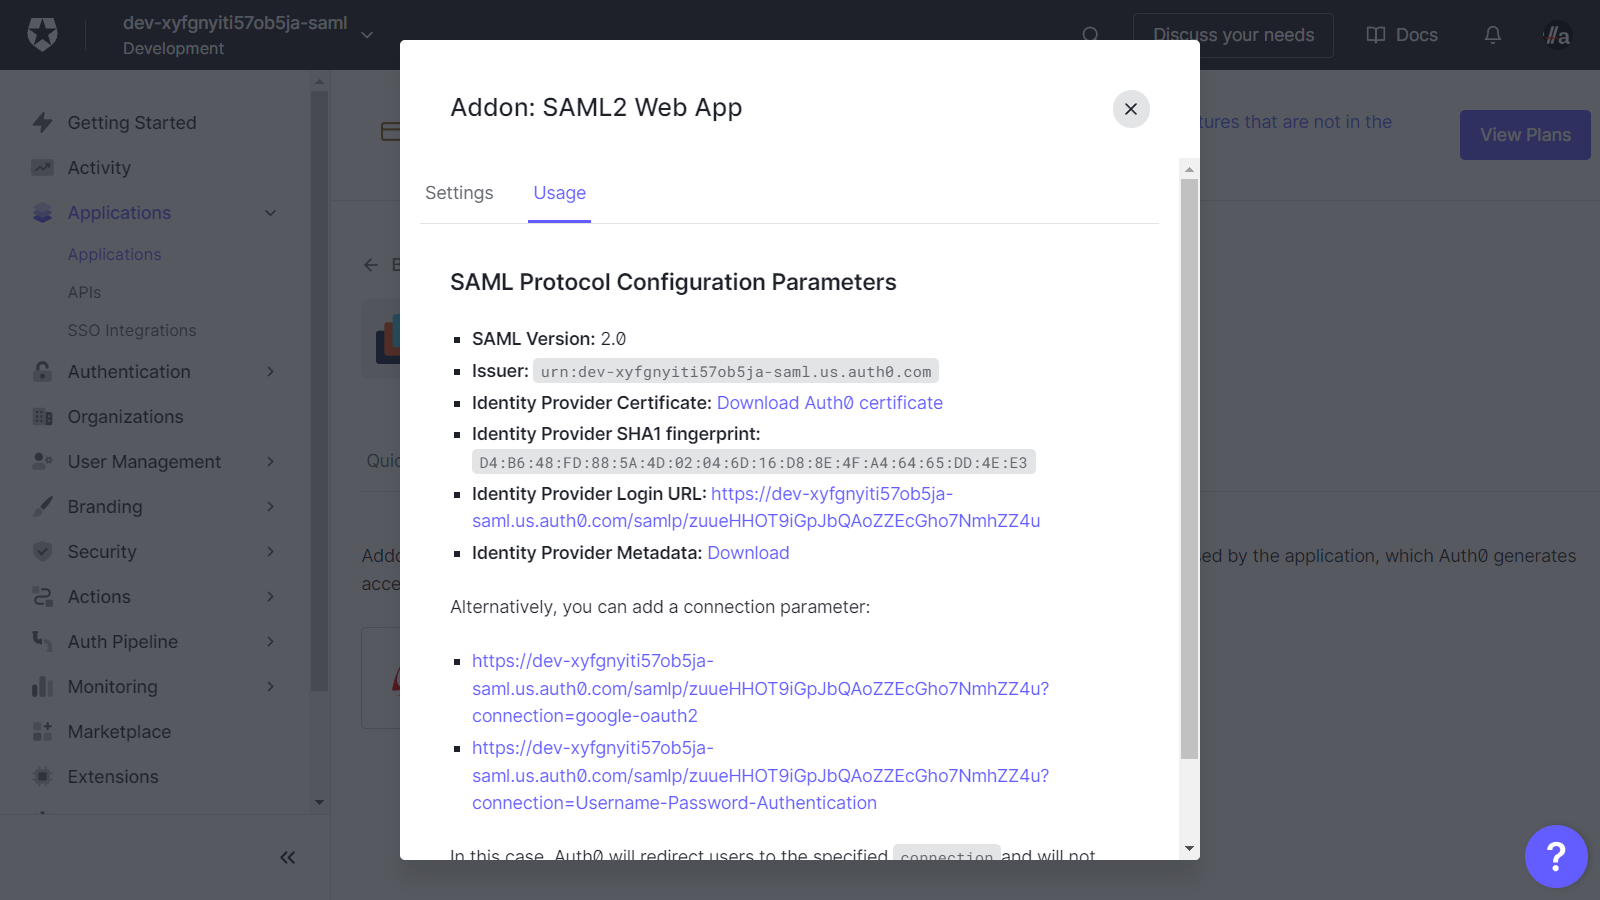Collapse sidebar with double-chevron icon
This screenshot has width=1600, height=900.
click(x=288, y=857)
